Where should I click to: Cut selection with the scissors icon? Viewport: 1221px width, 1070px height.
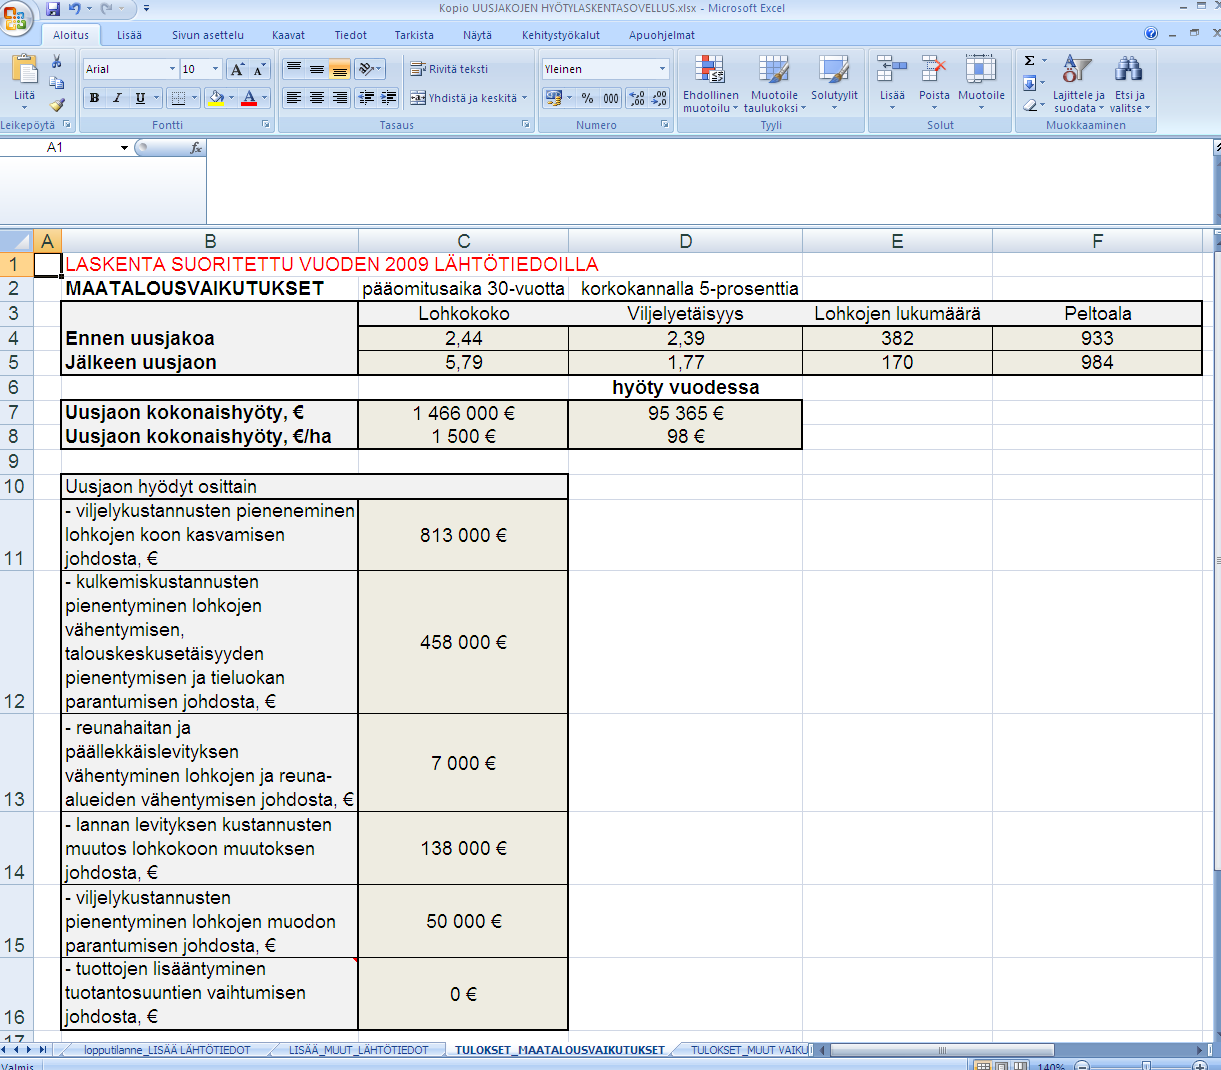57,62
